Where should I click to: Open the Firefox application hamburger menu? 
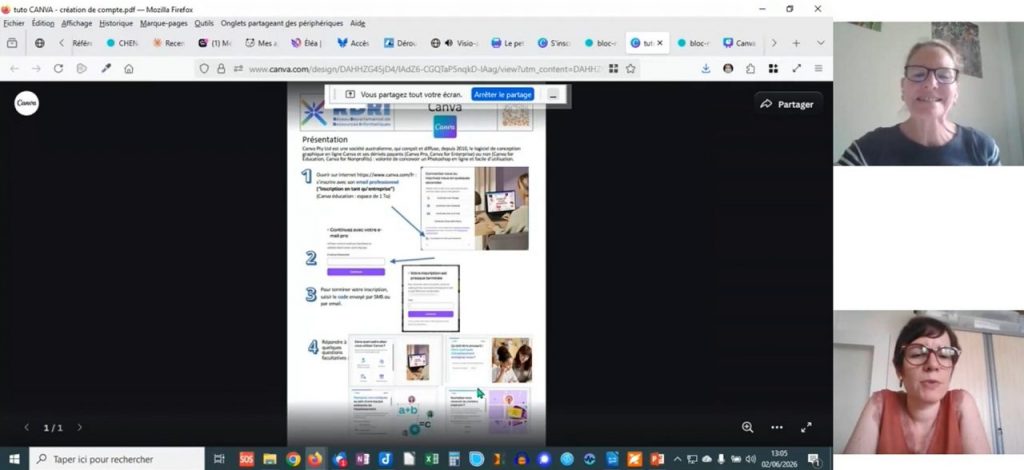(818, 69)
